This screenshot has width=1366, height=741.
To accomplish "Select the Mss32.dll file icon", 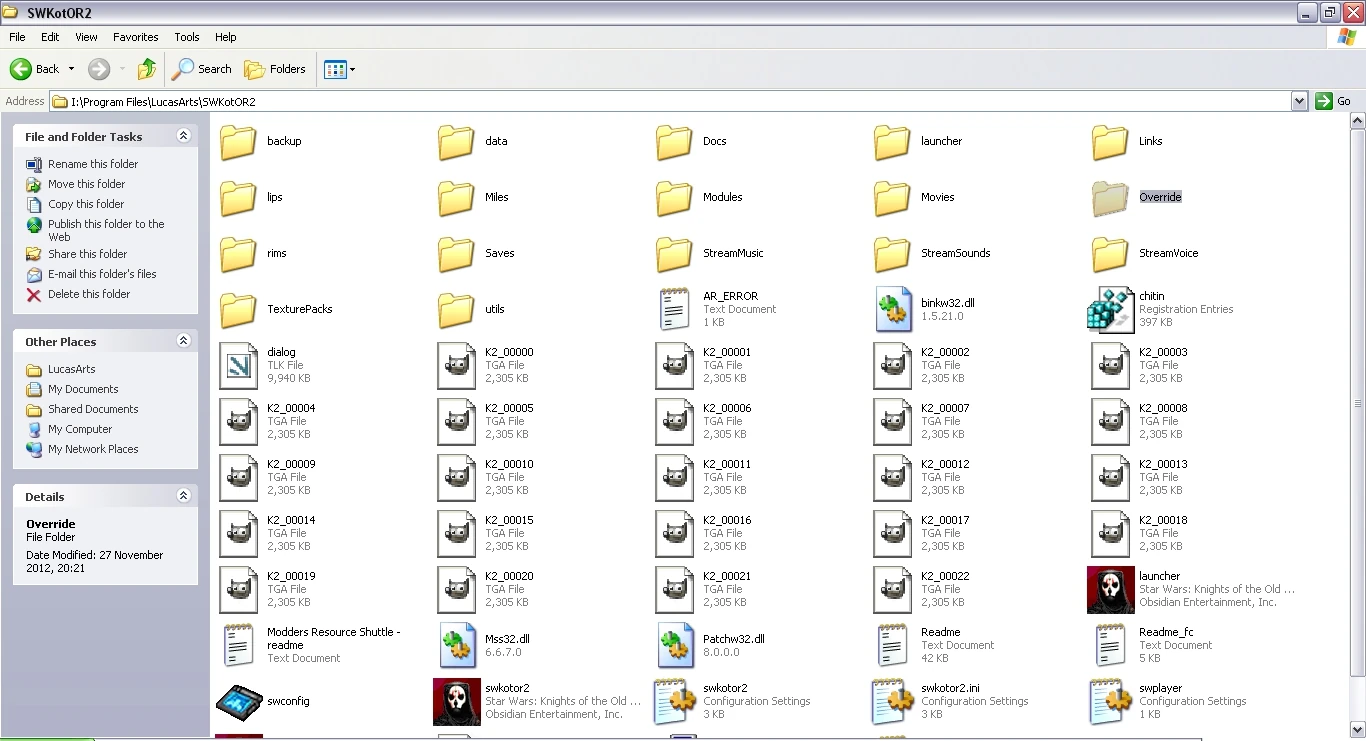I will pos(456,646).
